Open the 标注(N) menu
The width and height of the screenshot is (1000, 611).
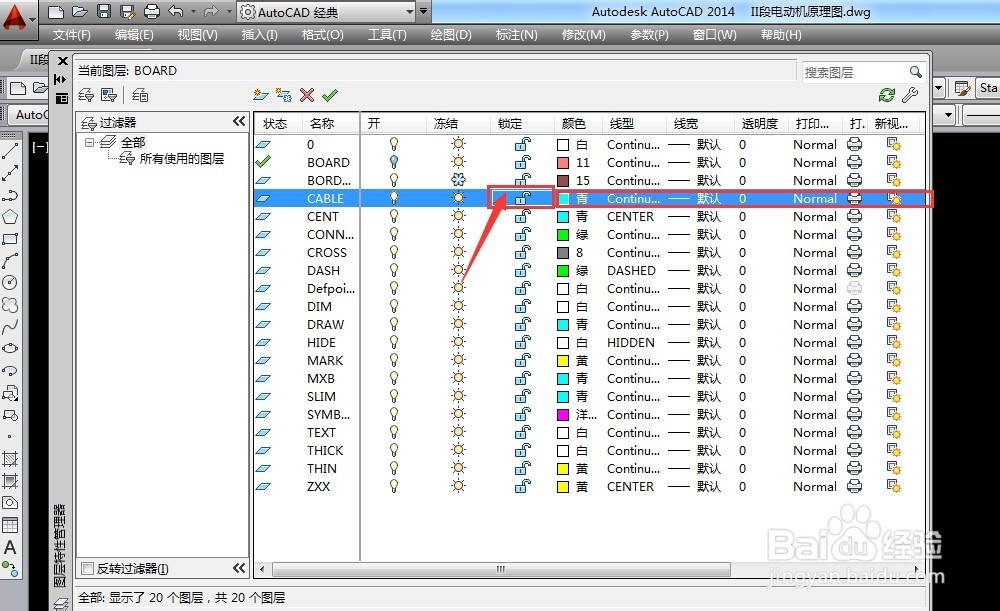tap(517, 34)
